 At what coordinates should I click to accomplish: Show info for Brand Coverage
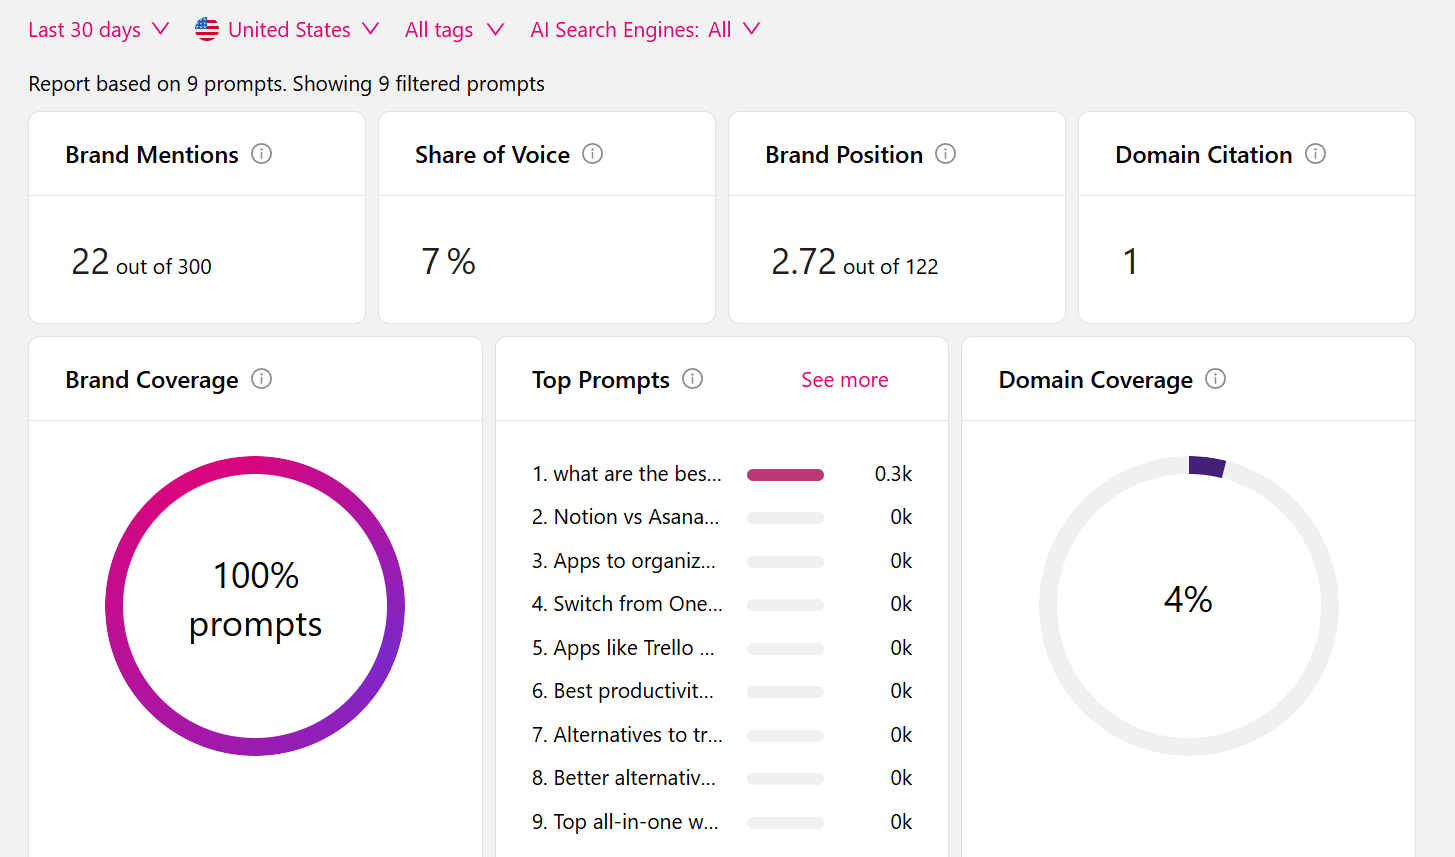tap(261, 379)
